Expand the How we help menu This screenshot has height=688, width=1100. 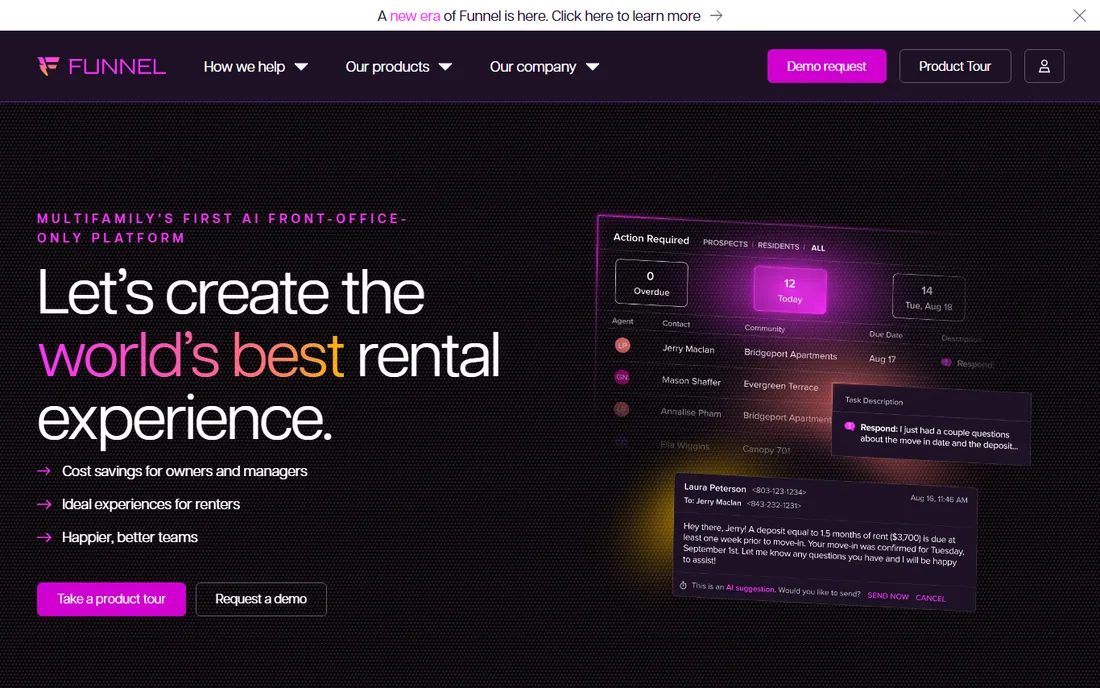tap(255, 67)
